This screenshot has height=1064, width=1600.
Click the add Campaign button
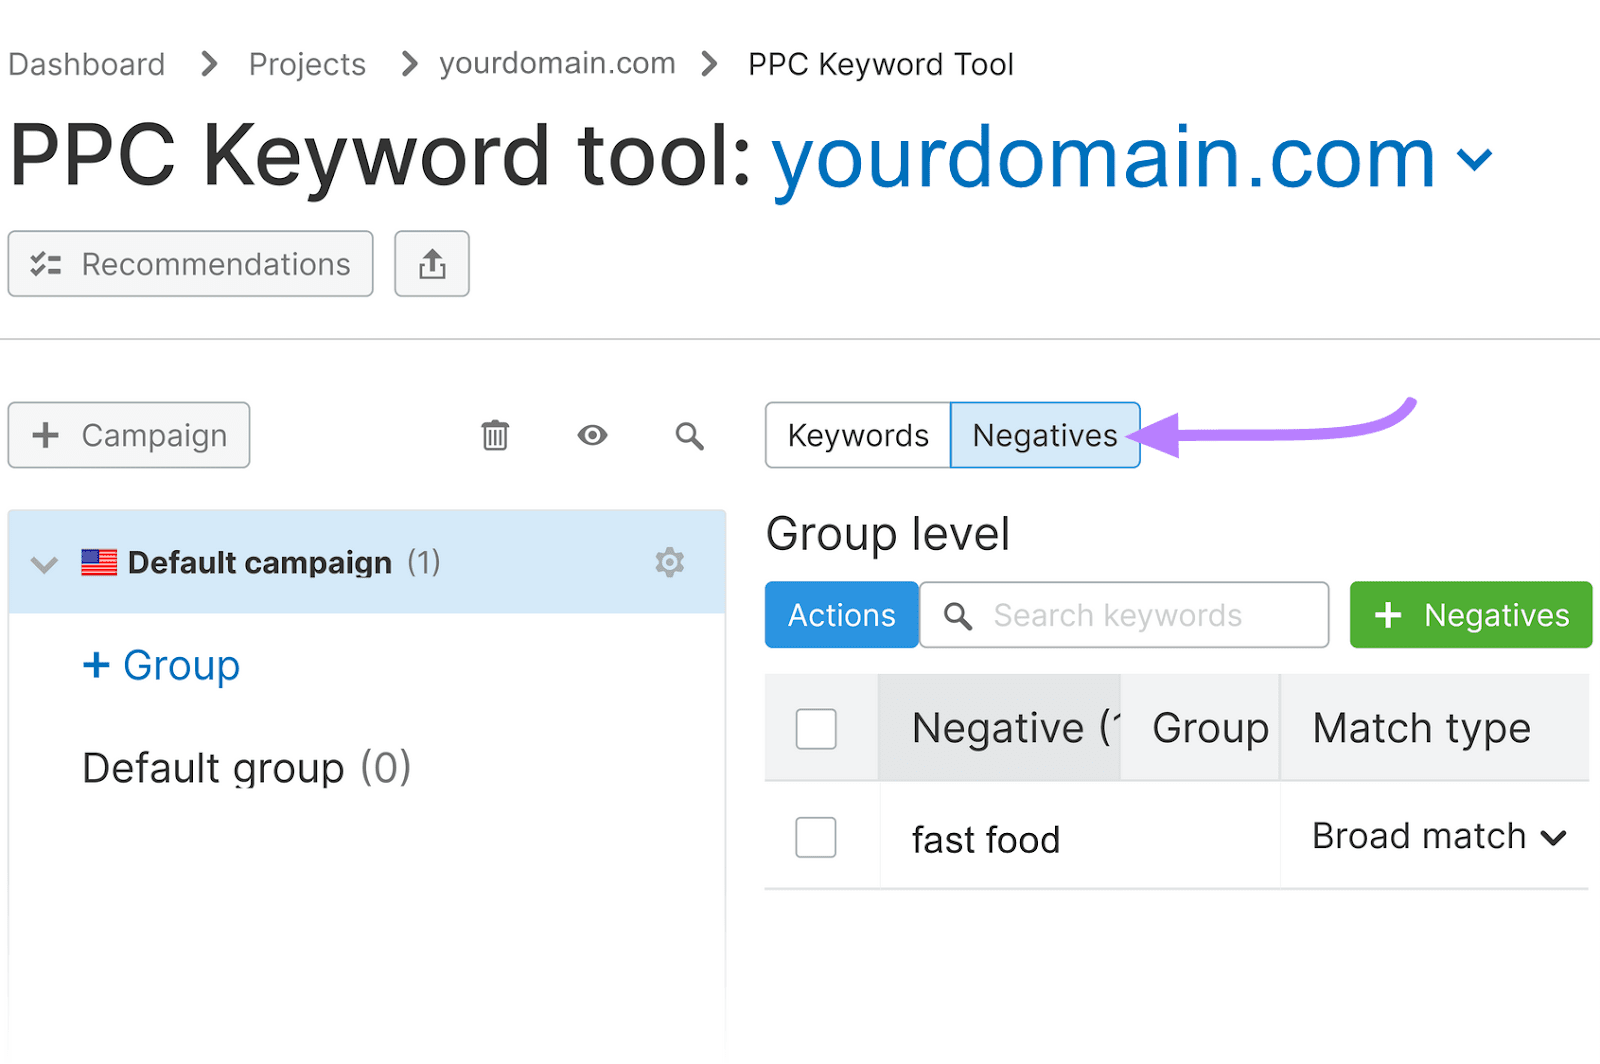coord(129,435)
